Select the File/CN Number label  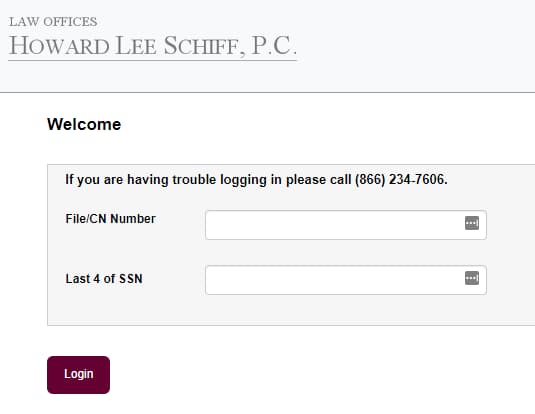coord(110,219)
